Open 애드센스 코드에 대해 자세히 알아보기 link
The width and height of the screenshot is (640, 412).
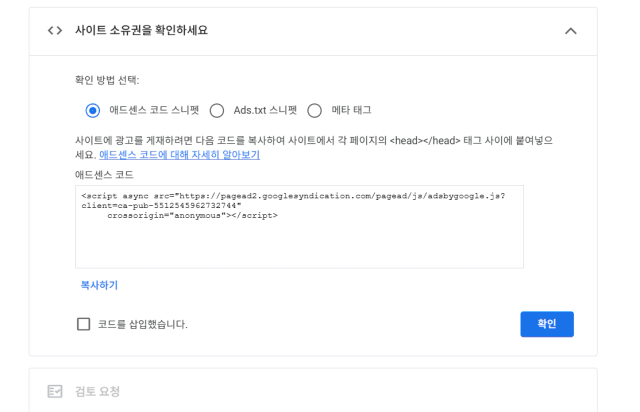point(179,155)
